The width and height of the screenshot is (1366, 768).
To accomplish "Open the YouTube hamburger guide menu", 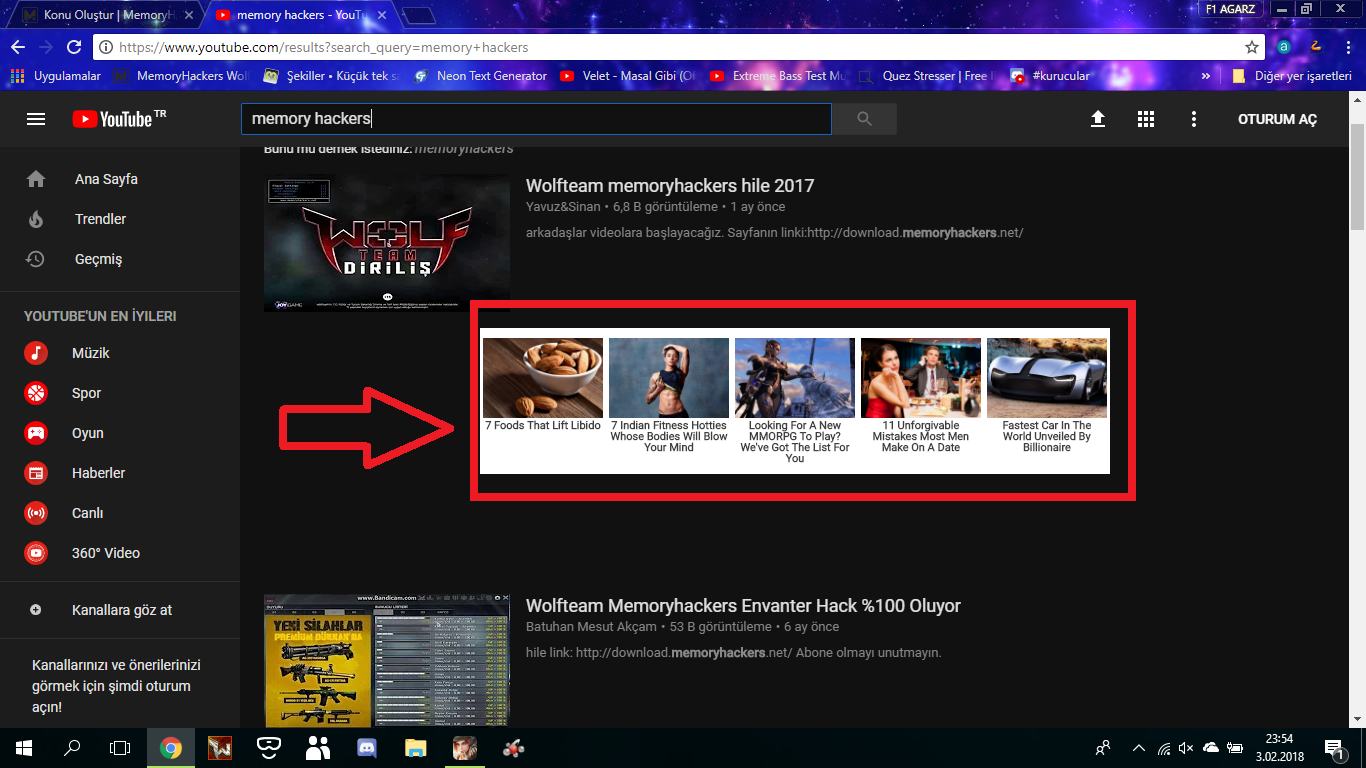I will click(x=36, y=119).
